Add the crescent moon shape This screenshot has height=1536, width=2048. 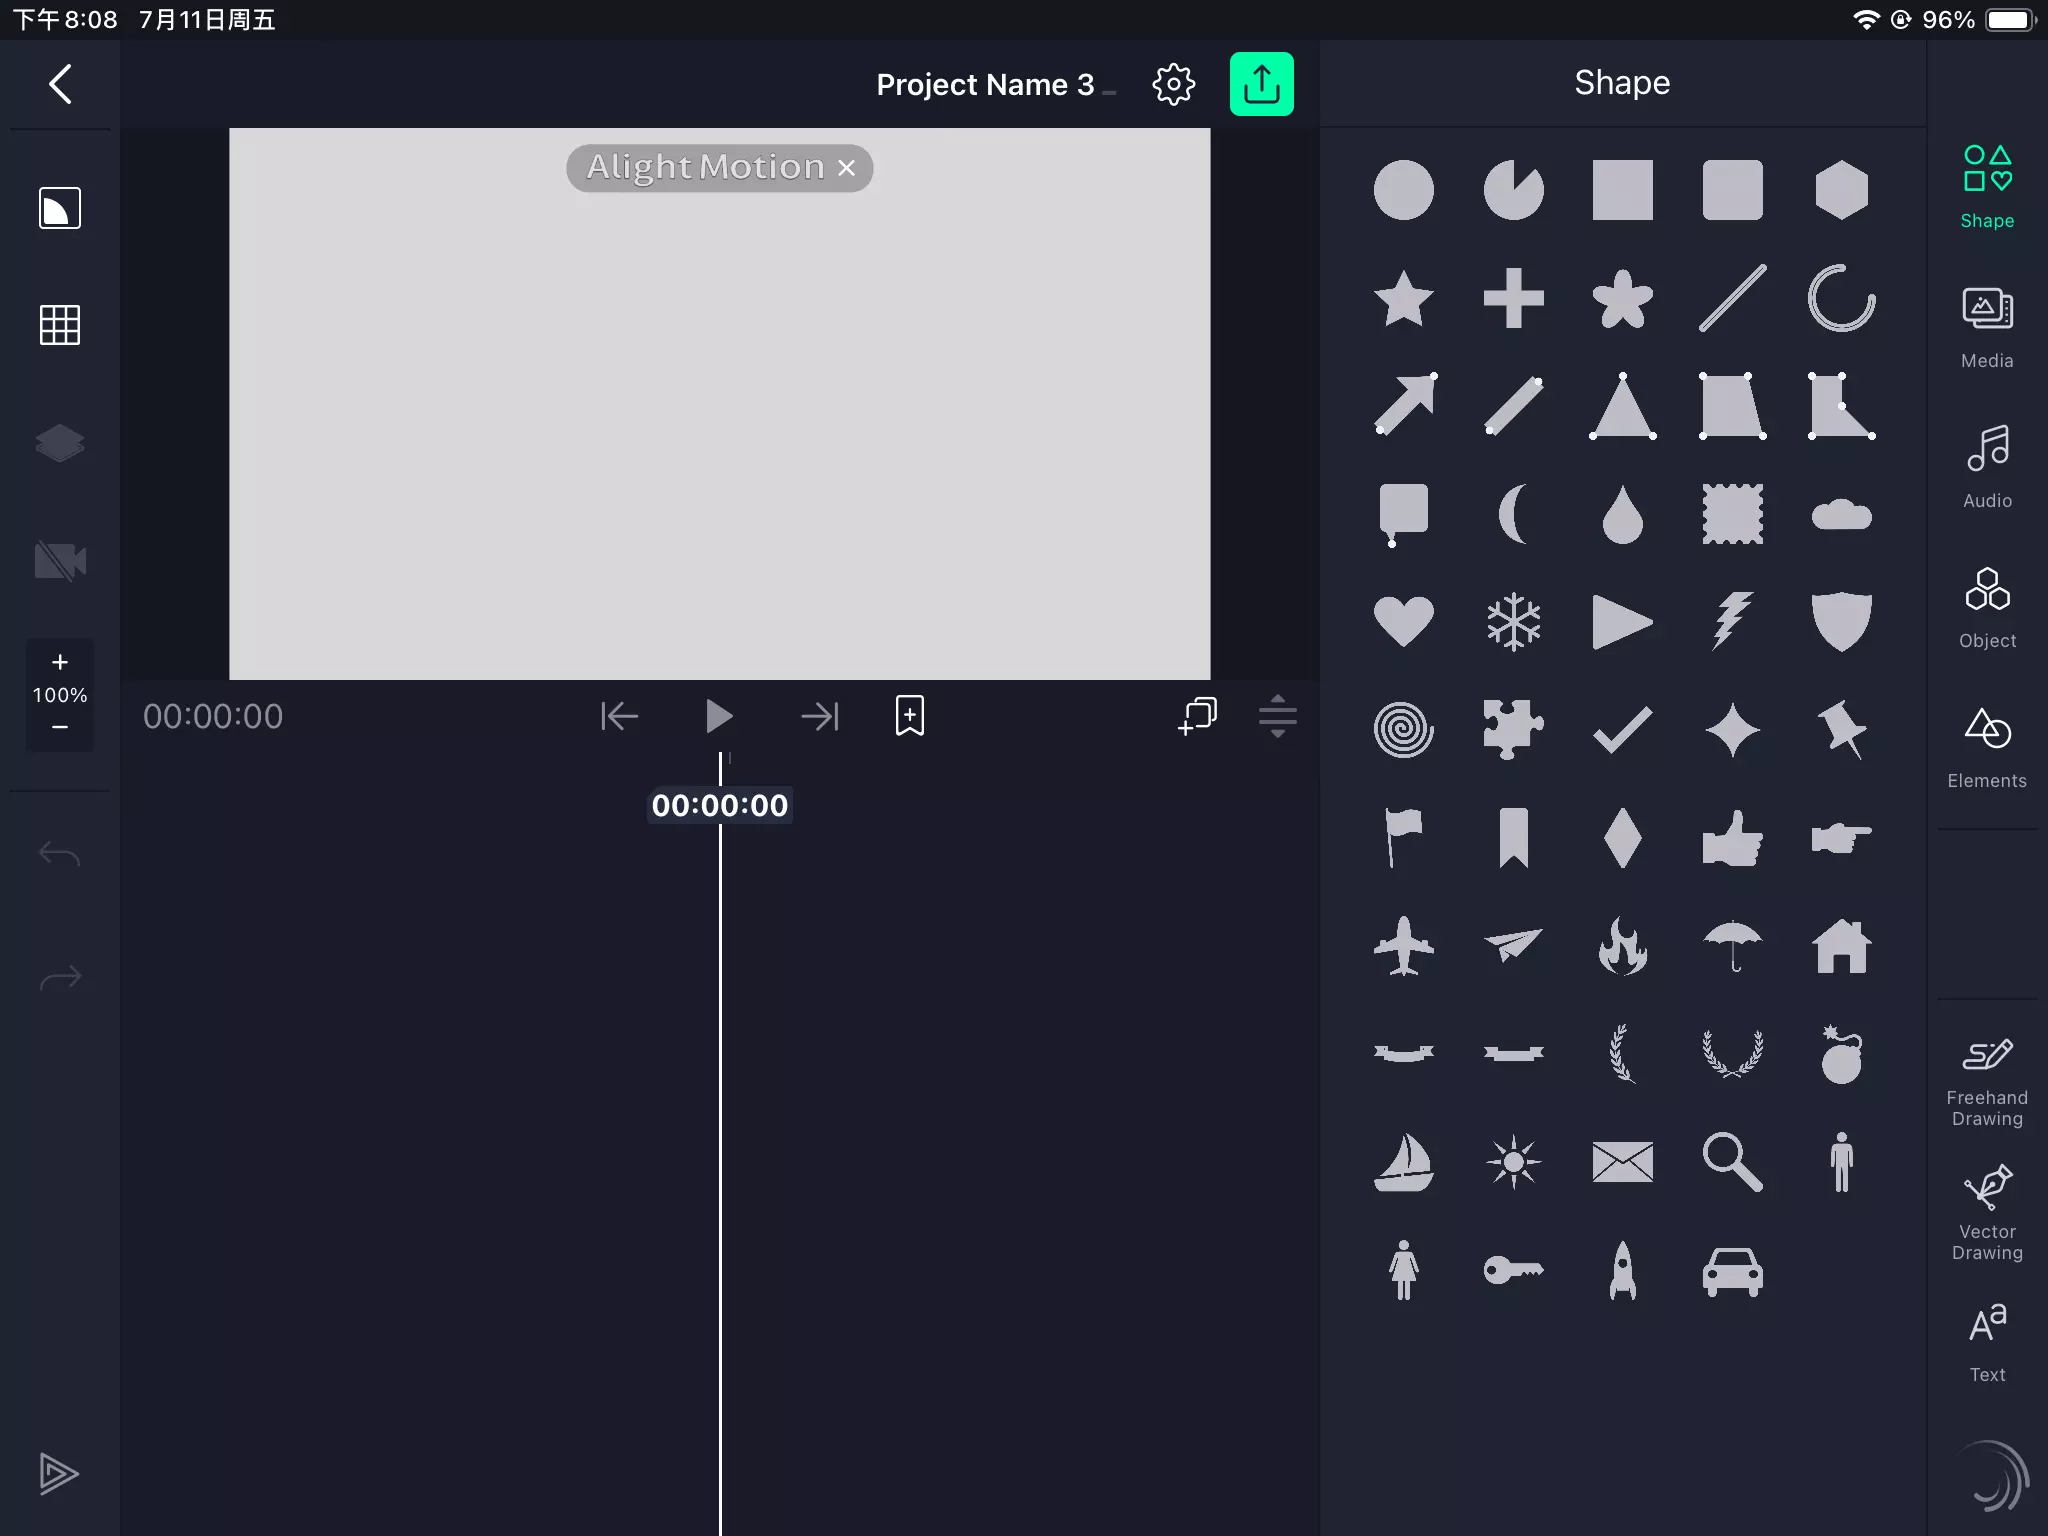(x=1513, y=513)
